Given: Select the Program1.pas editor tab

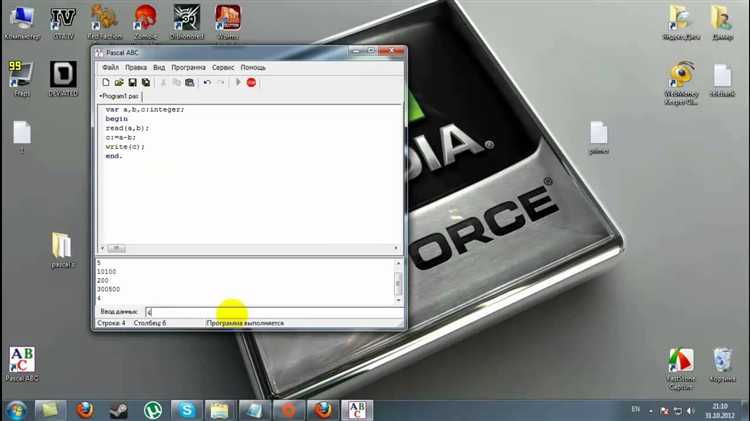Looking at the screenshot, I should point(120,96).
